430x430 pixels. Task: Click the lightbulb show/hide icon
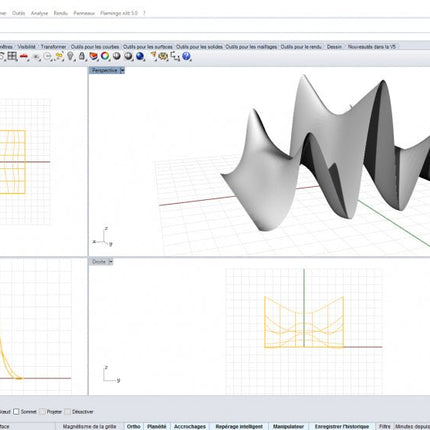(70, 56)
